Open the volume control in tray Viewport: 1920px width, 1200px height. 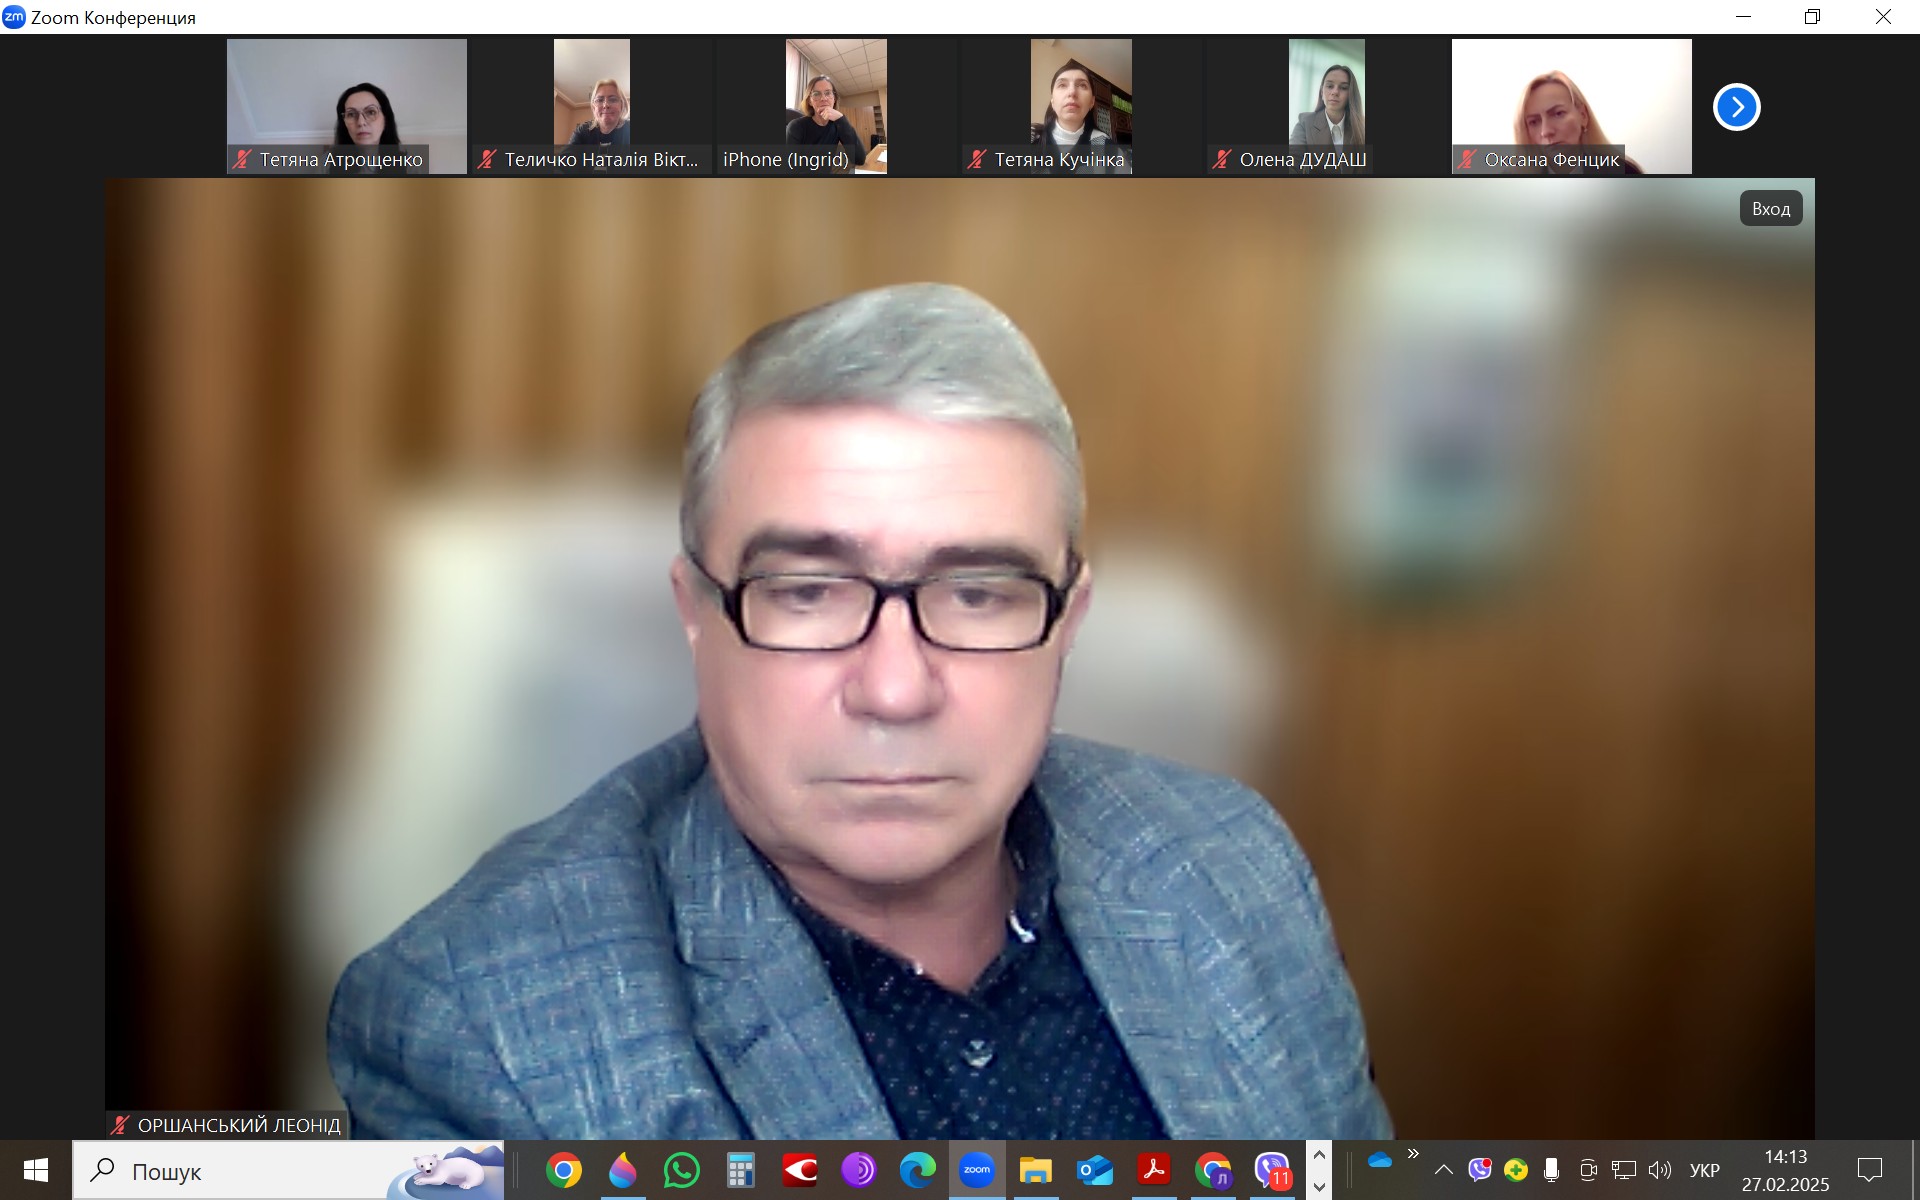click(1660, 1169)
